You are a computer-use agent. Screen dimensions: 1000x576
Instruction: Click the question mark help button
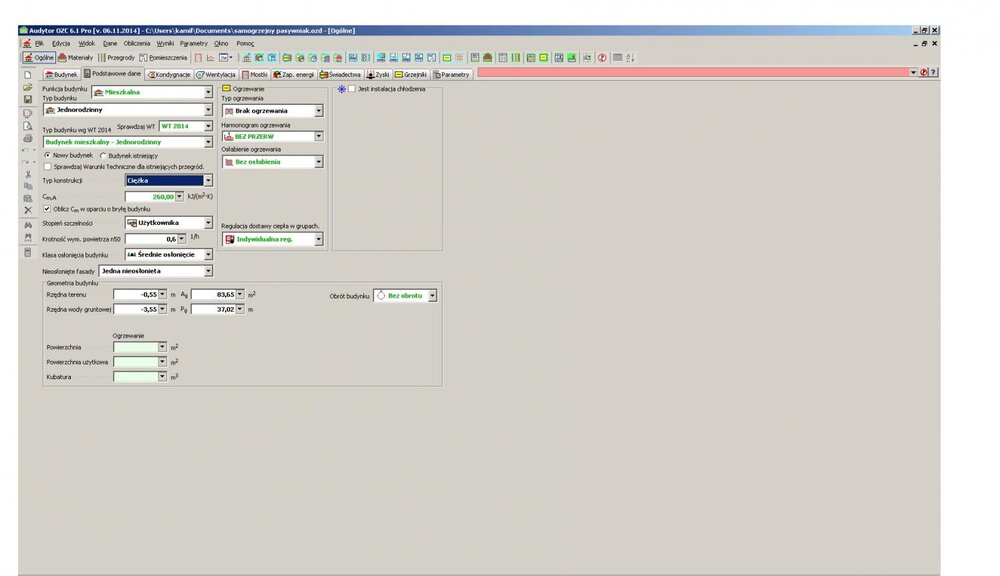933,73
